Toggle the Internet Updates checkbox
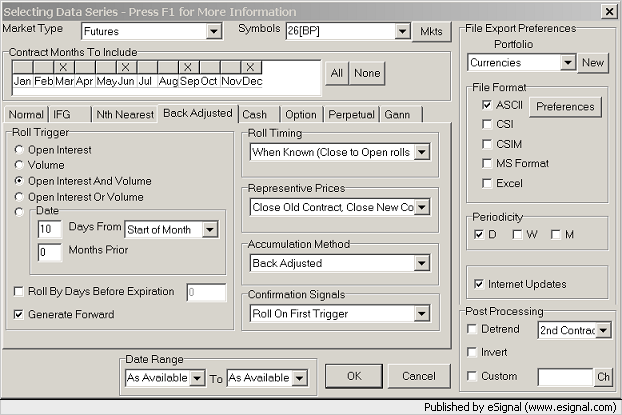The width and height of the screenshot is (622, 415). pos(479,284)
